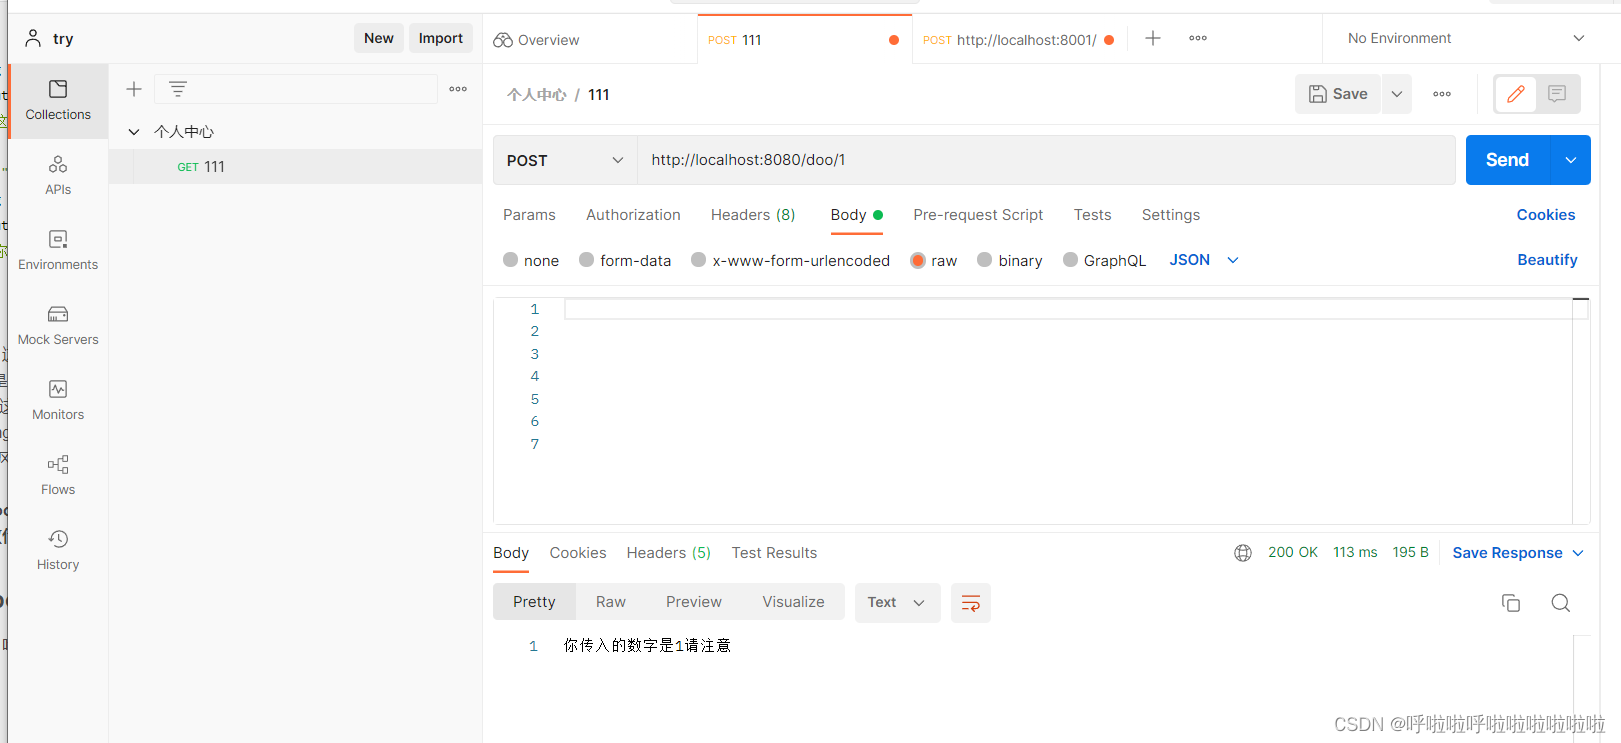Screen dimensions: 1621x743
Task: Switch to the Tests tab
Action: click(x=1092, y=215)
